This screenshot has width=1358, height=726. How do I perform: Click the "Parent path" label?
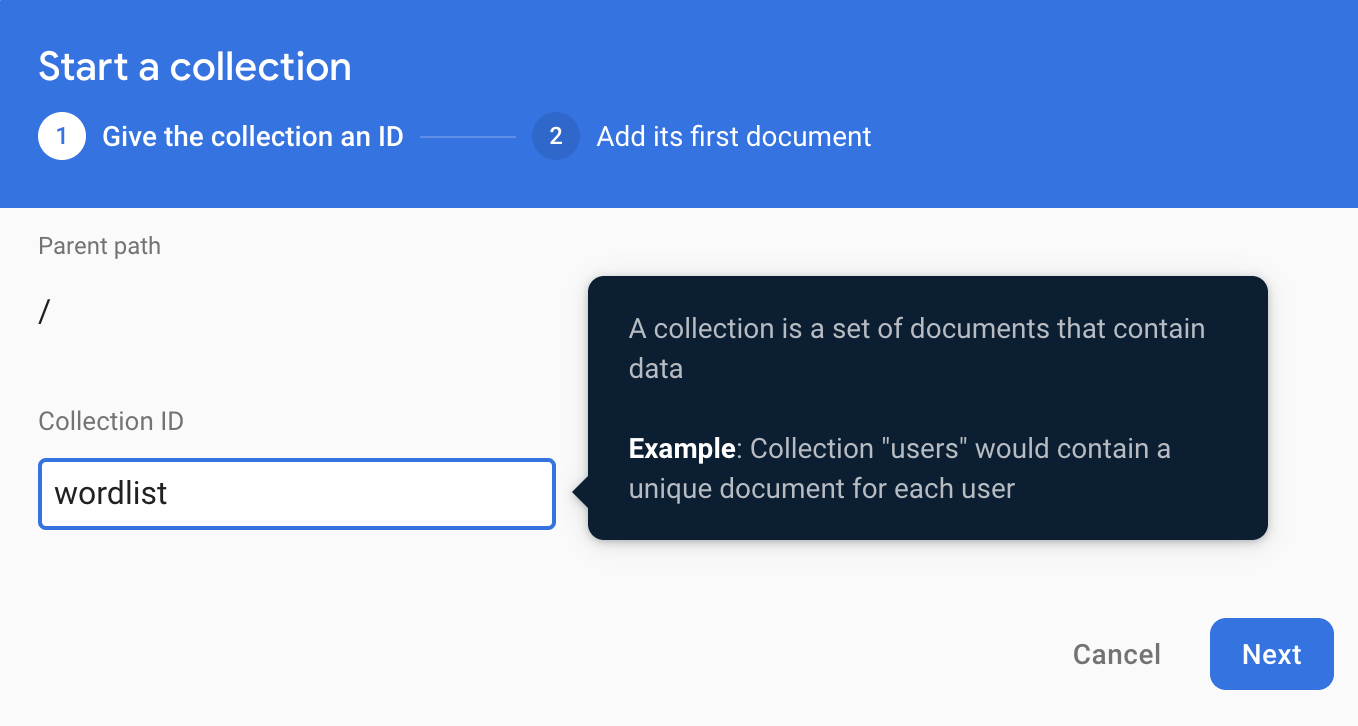(x=99, y=246)
